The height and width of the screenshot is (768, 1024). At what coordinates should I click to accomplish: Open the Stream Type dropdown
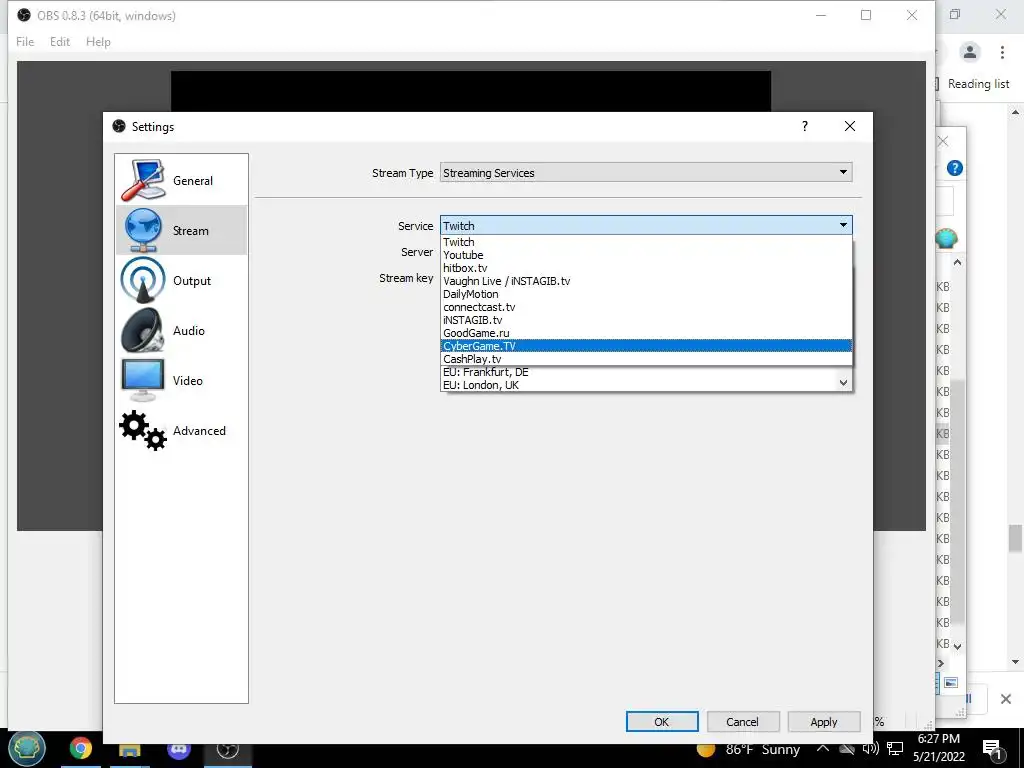(646, 172)
